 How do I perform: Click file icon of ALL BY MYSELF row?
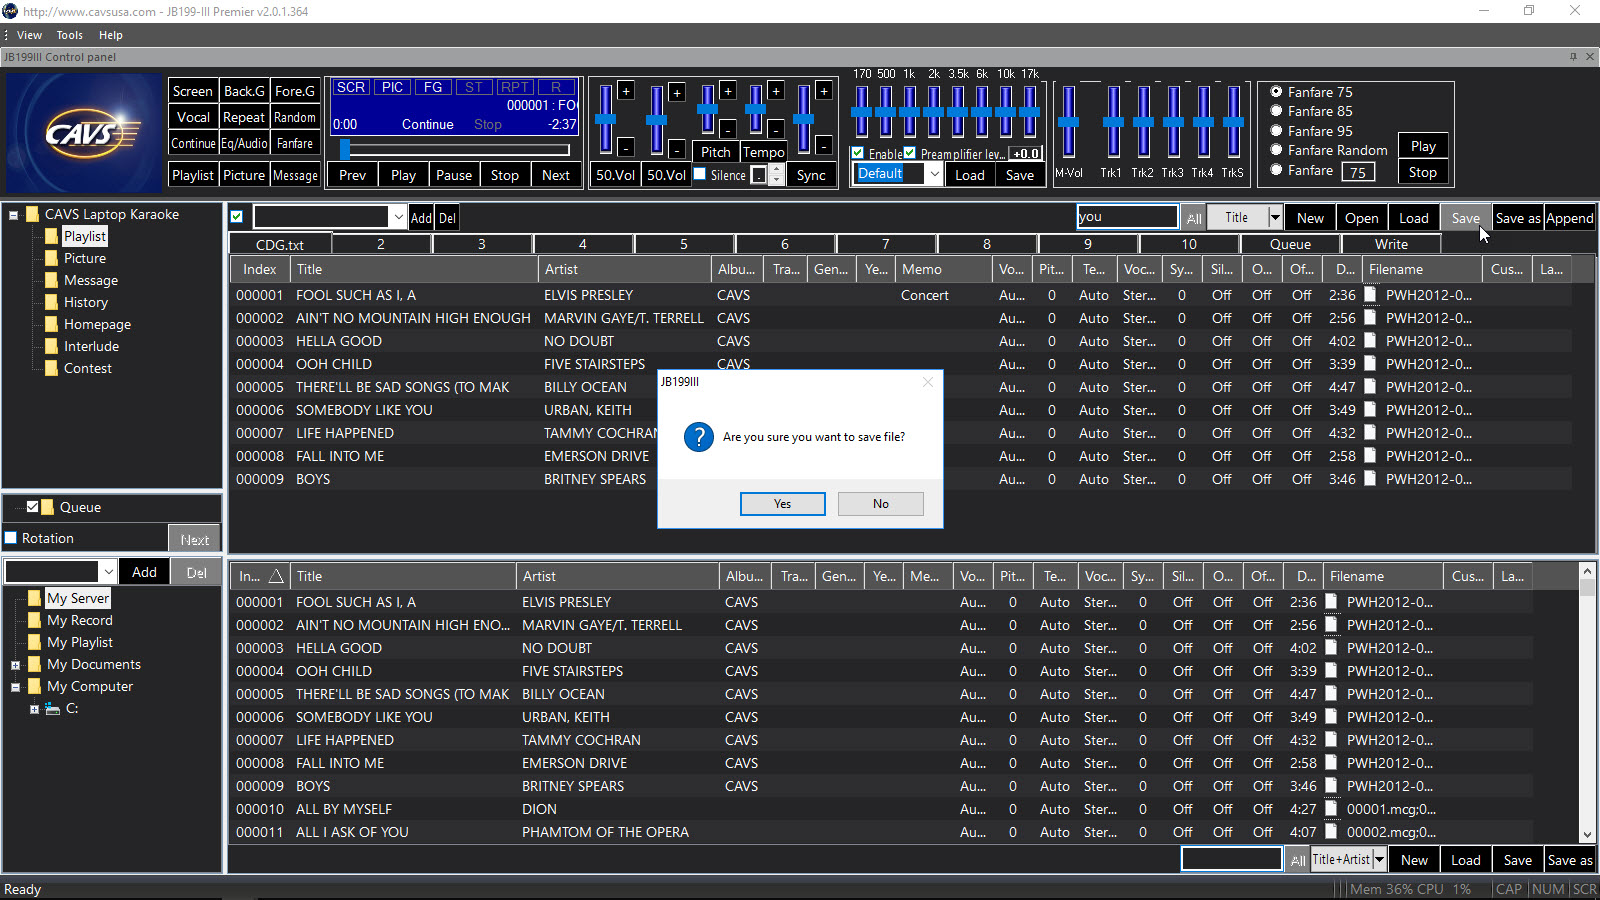click(1331, 809)
